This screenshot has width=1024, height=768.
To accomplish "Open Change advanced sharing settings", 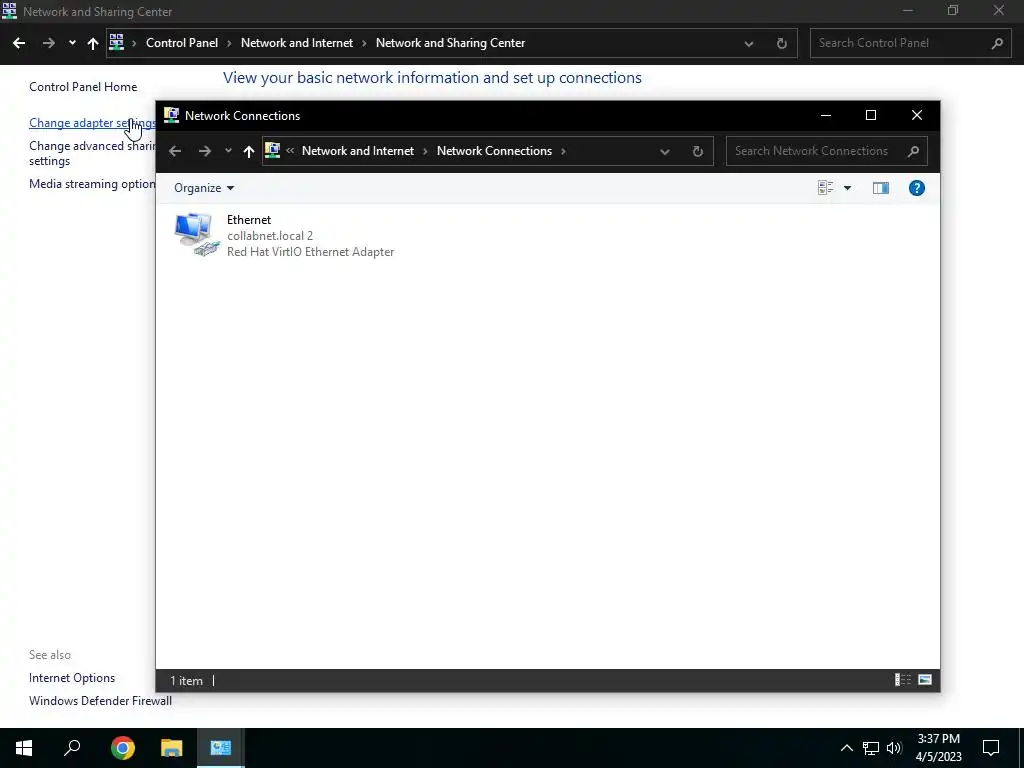I will [91, 153].
